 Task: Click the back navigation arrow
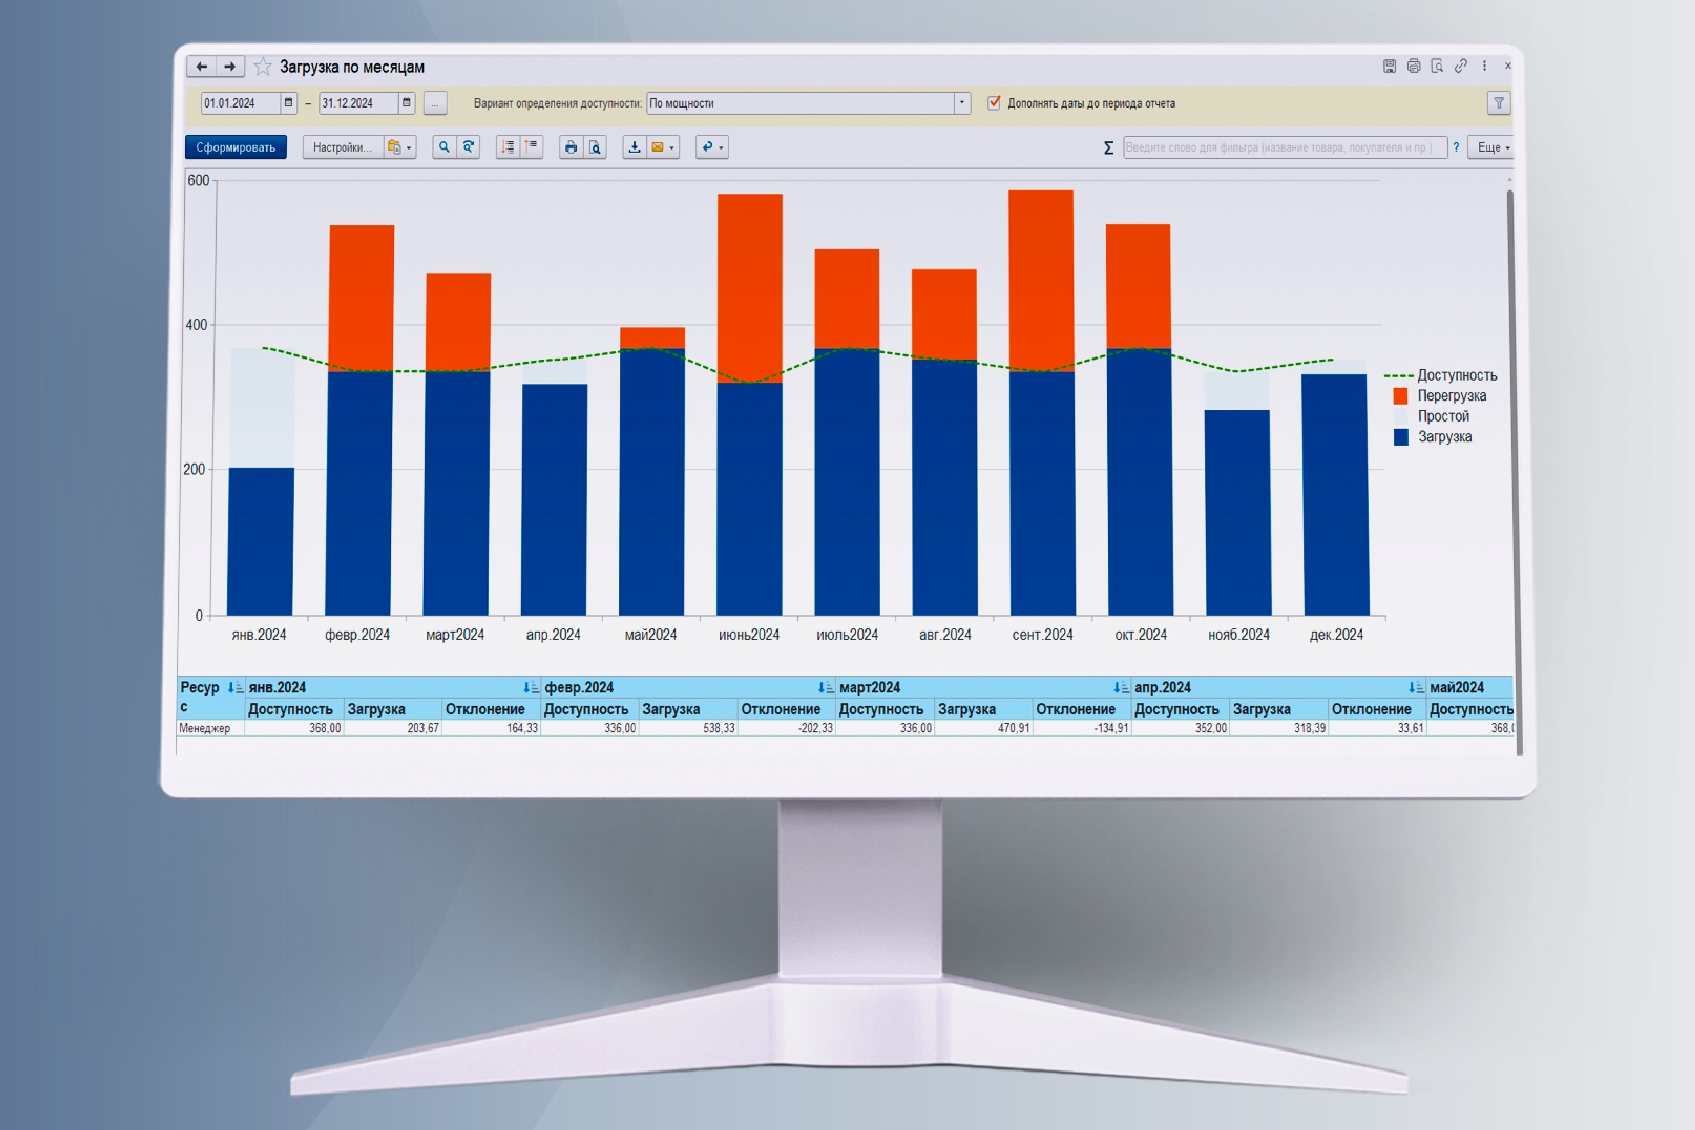click(x=201, y=67)
